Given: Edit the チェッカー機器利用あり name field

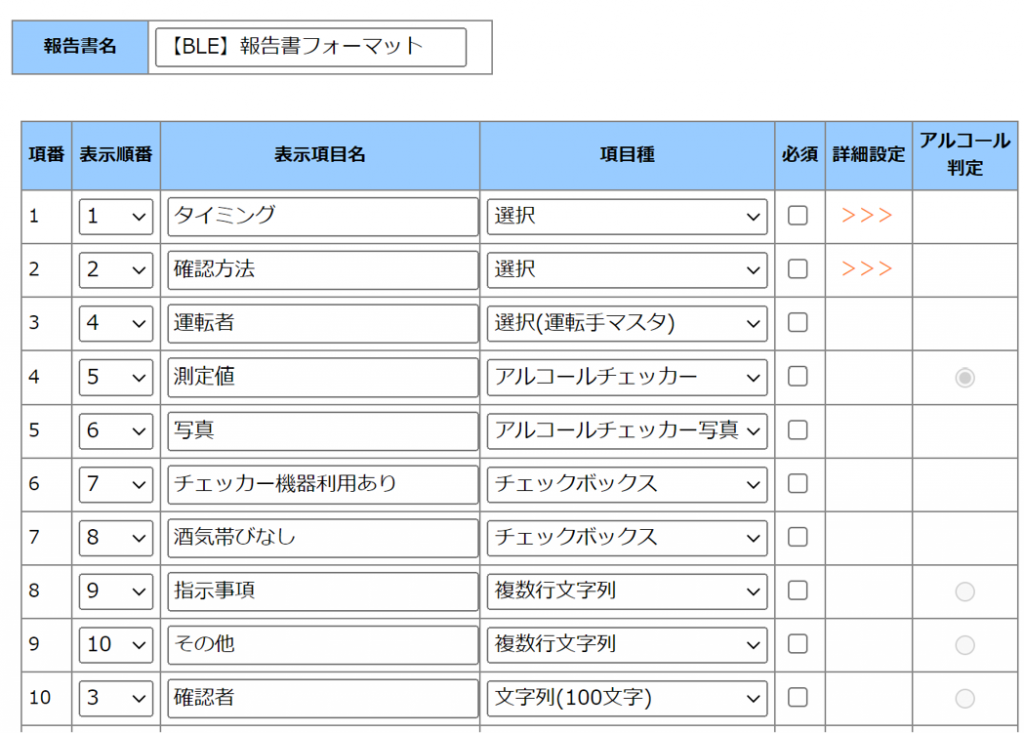Looking at the screenshot, I should click(x=323, y=484).
